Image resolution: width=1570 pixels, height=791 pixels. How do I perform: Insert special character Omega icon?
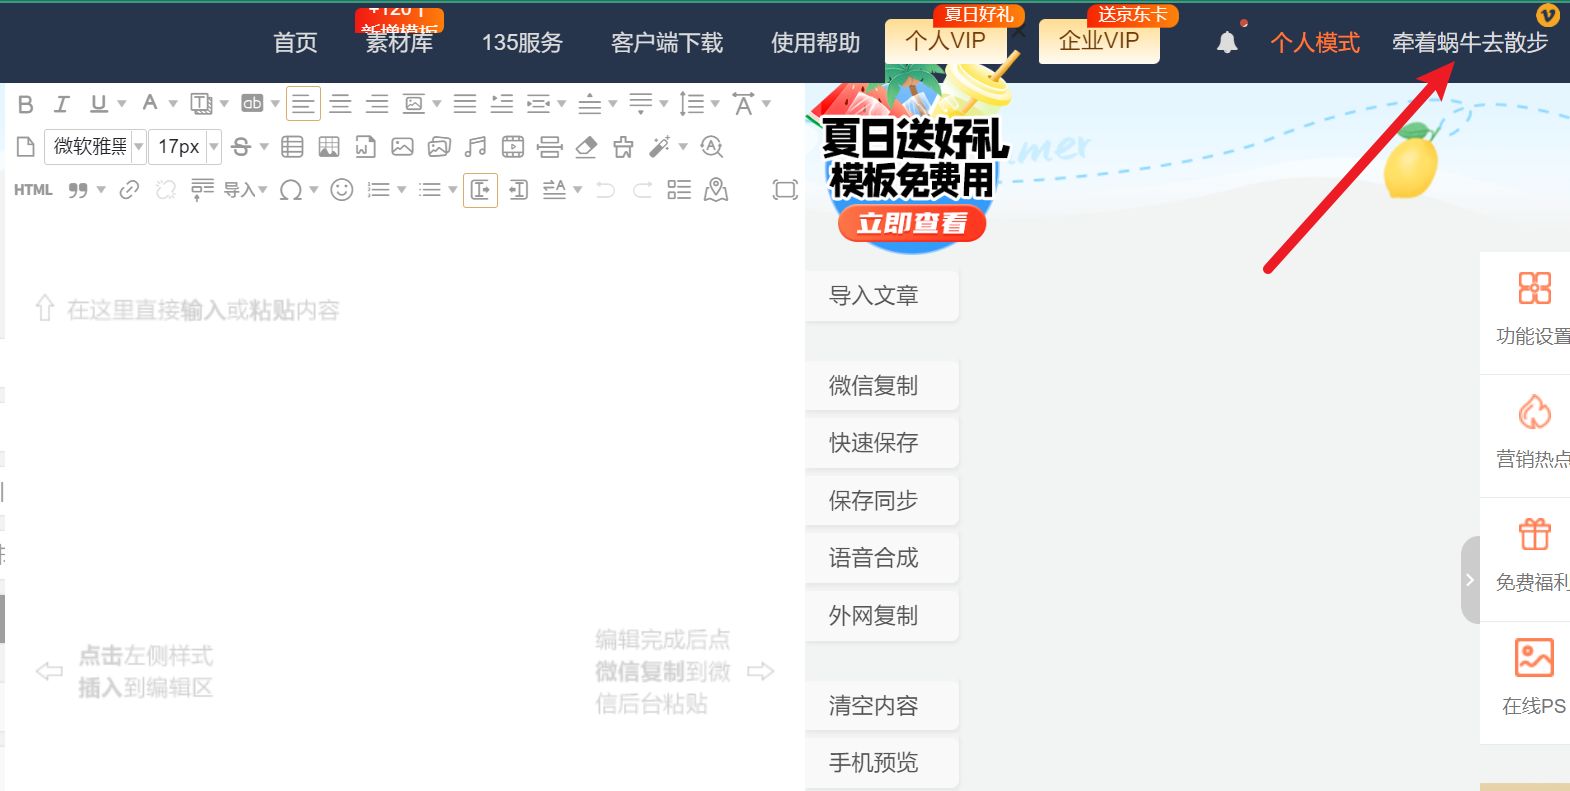(291, 190)
